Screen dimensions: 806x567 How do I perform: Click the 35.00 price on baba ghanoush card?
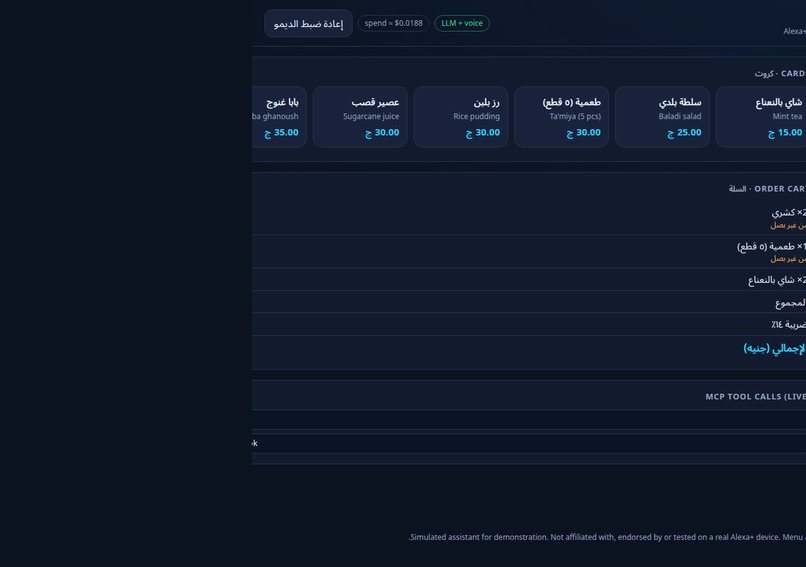point(281,133)
